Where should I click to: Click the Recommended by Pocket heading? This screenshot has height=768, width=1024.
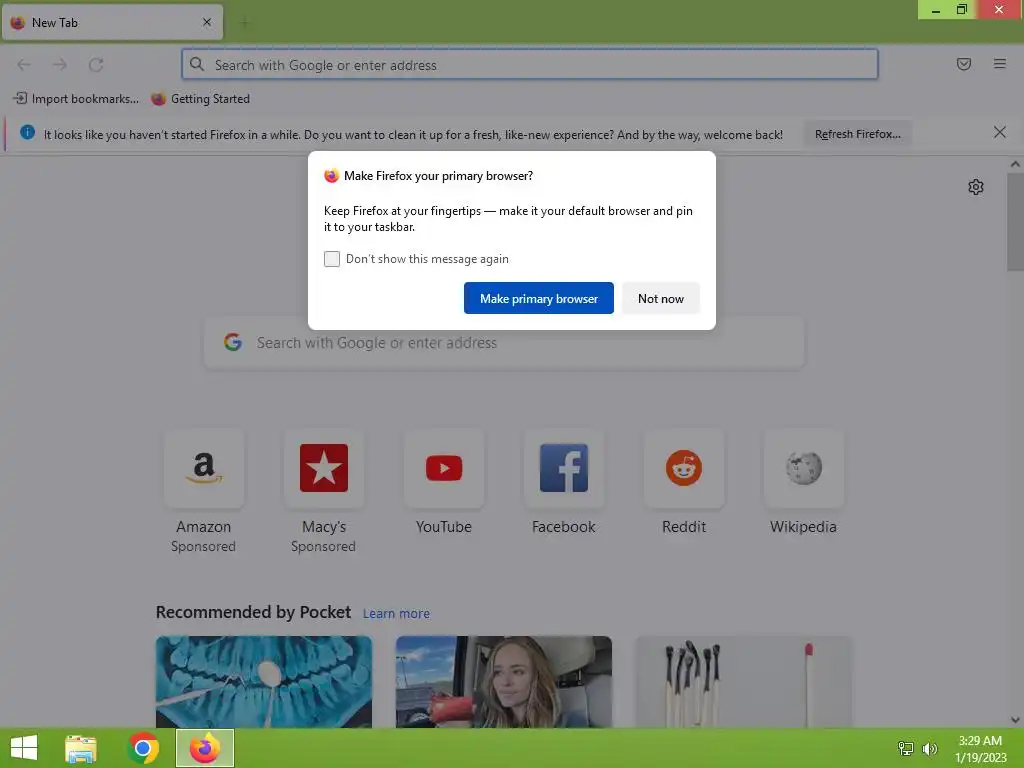pos(253,612)
